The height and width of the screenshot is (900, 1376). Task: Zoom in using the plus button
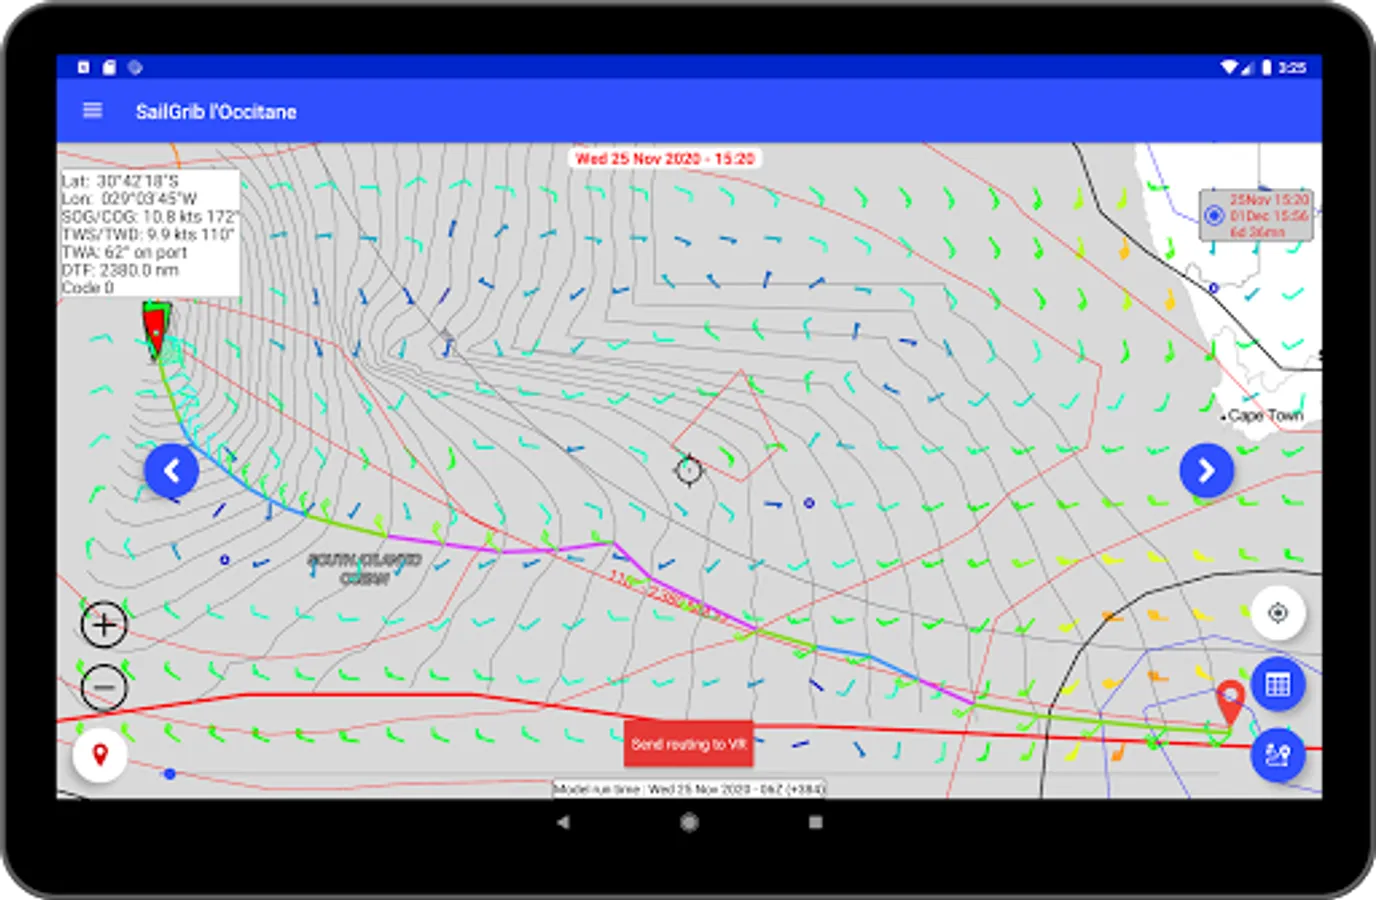[104, 625]
